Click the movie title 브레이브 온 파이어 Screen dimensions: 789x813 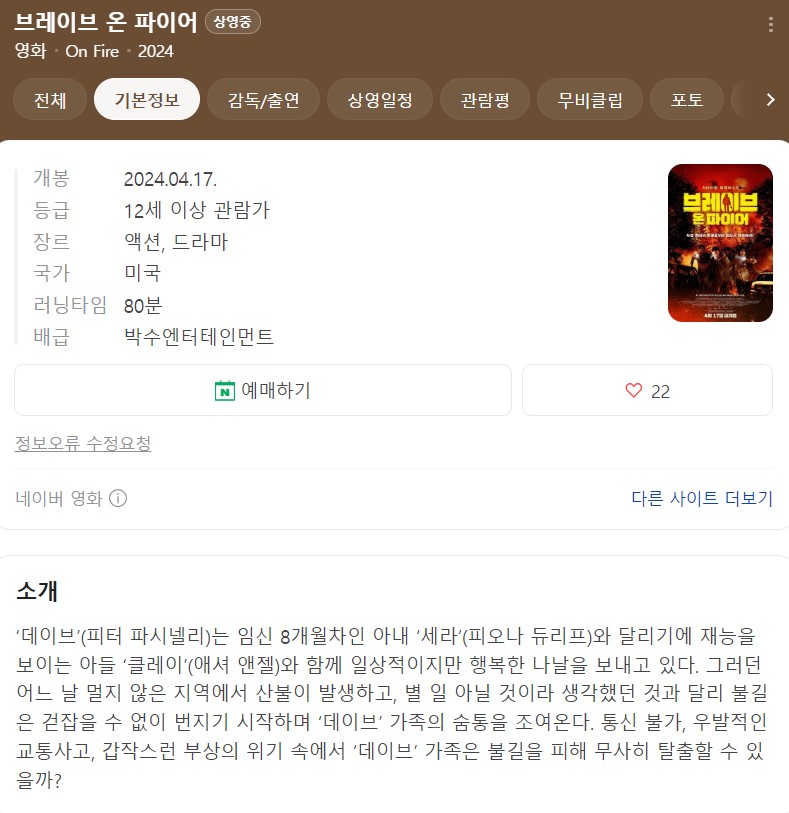click(x=106, y=22)
